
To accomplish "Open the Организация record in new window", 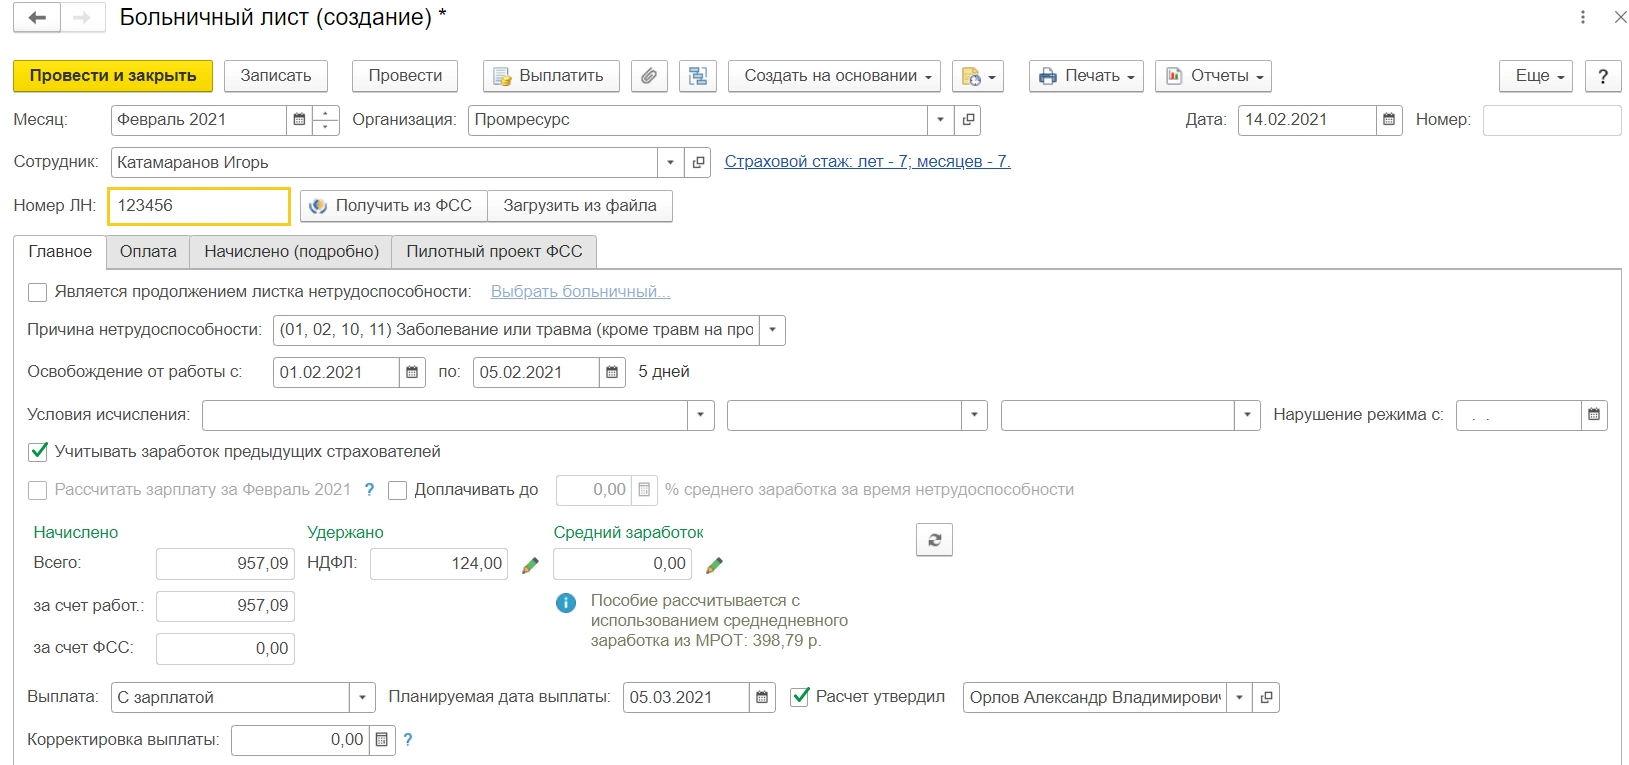I will click(x=968, y=120).
